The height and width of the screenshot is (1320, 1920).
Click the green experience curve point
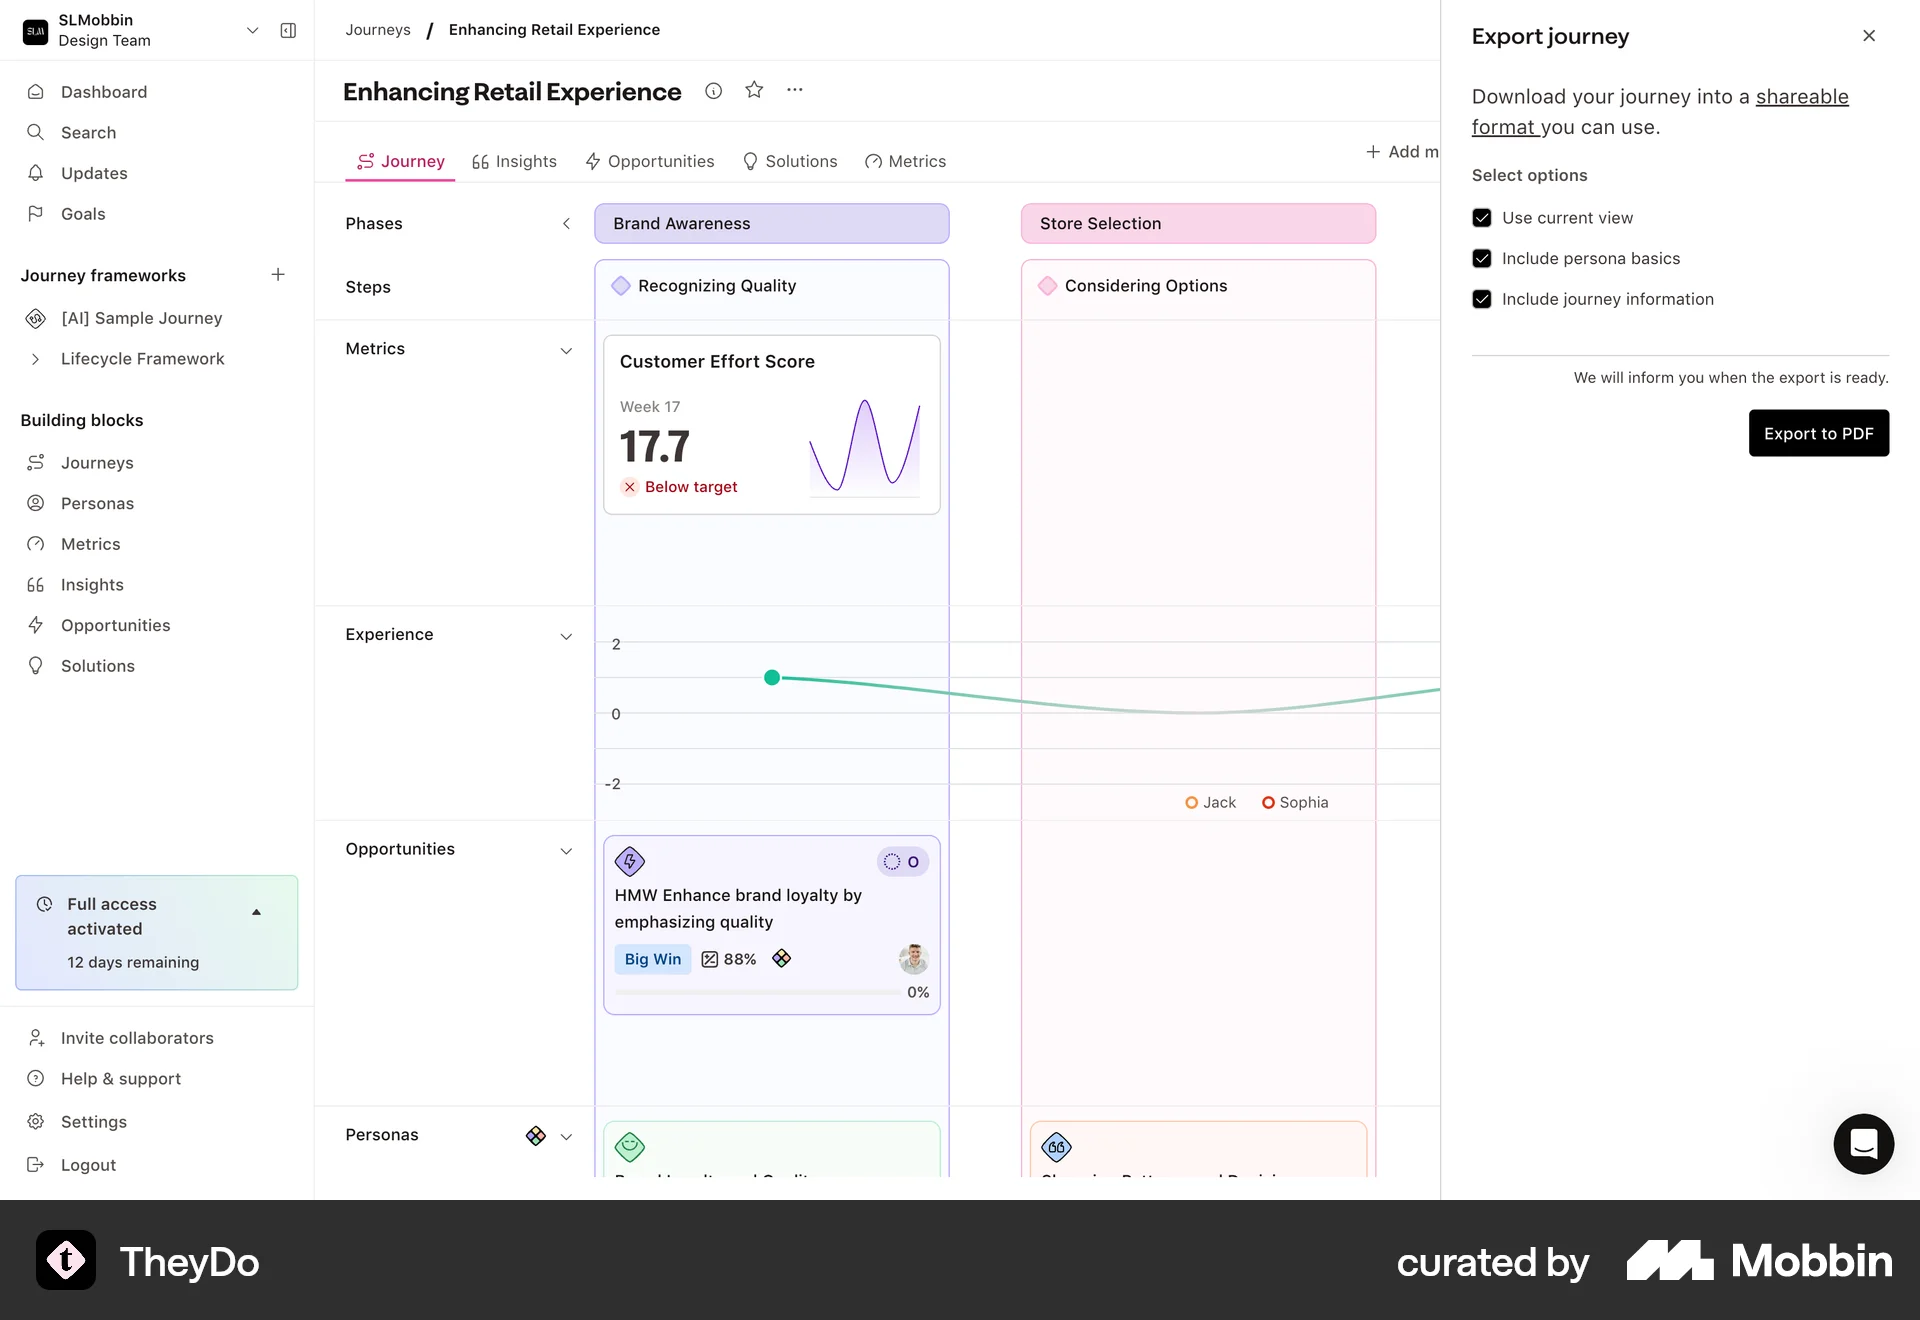772,678
